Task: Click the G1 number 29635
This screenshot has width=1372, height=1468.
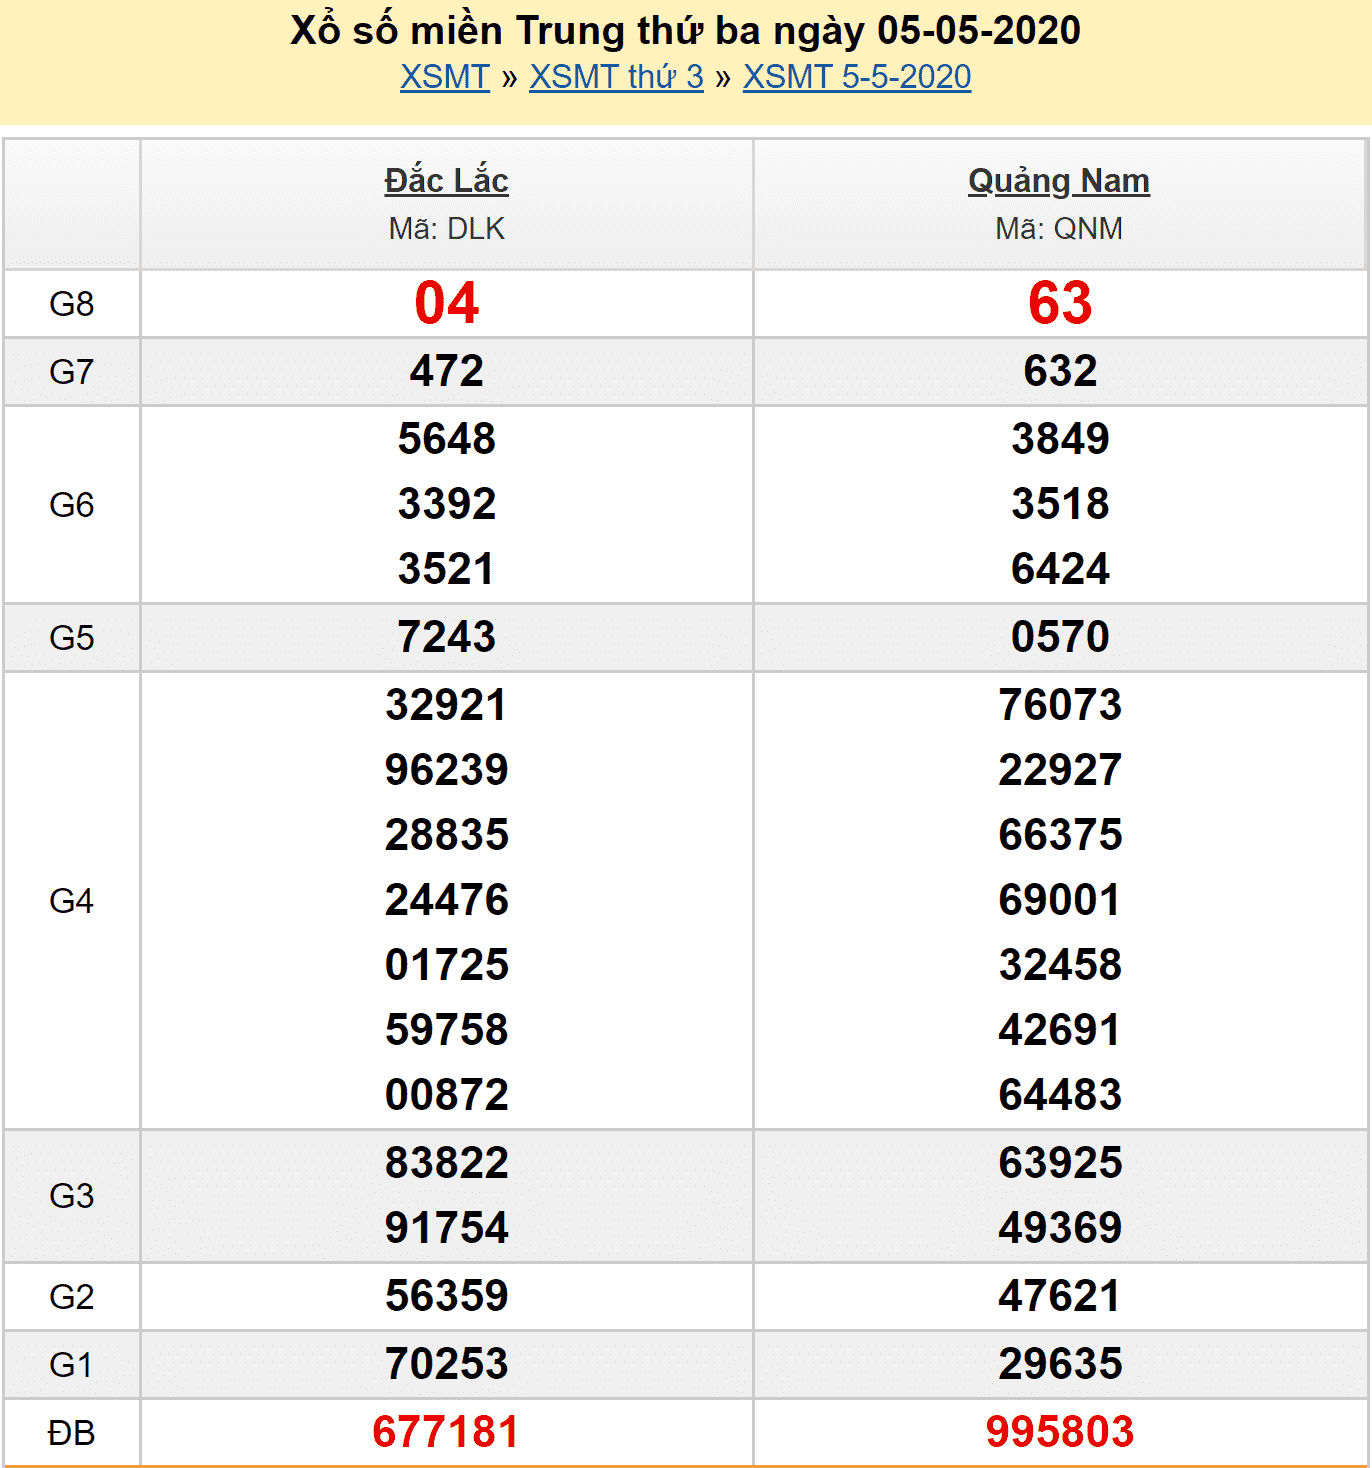Action: click(1060, 1364)
